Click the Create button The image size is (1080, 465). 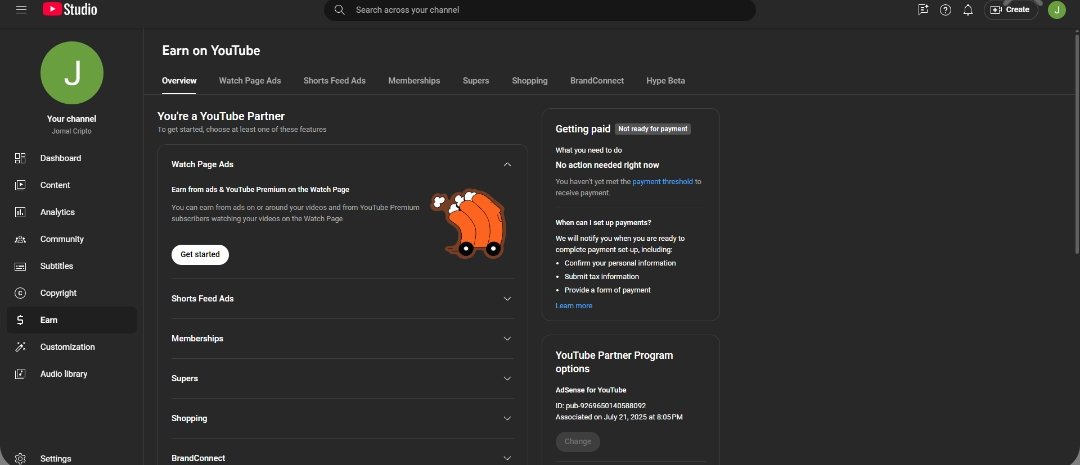tap(1010, 10)
